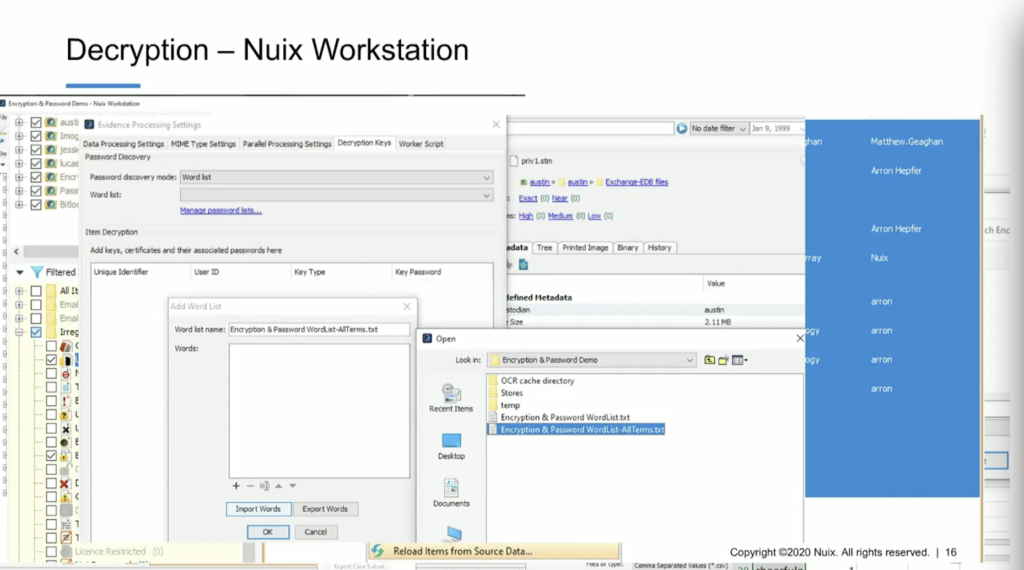1024x570 pixels.
Task: Click the Word list name input field
Action: pos(319,330)
